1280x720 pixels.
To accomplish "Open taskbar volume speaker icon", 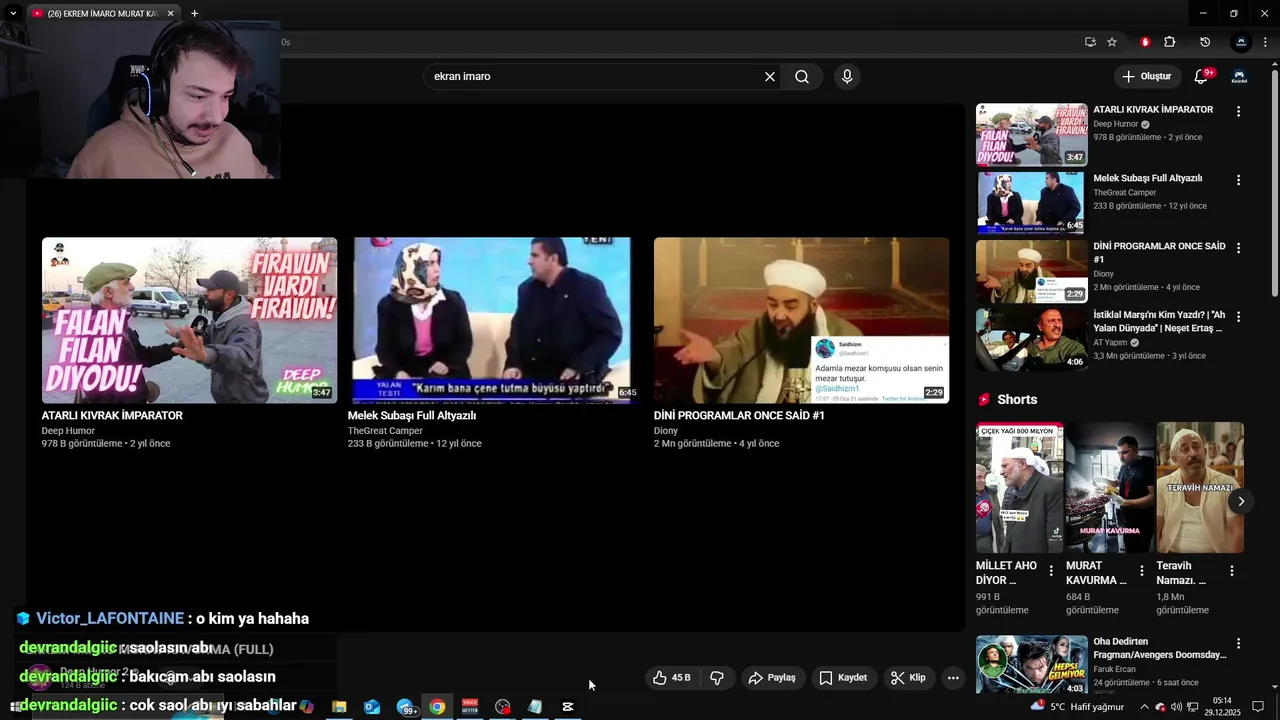I will 1177,707.
